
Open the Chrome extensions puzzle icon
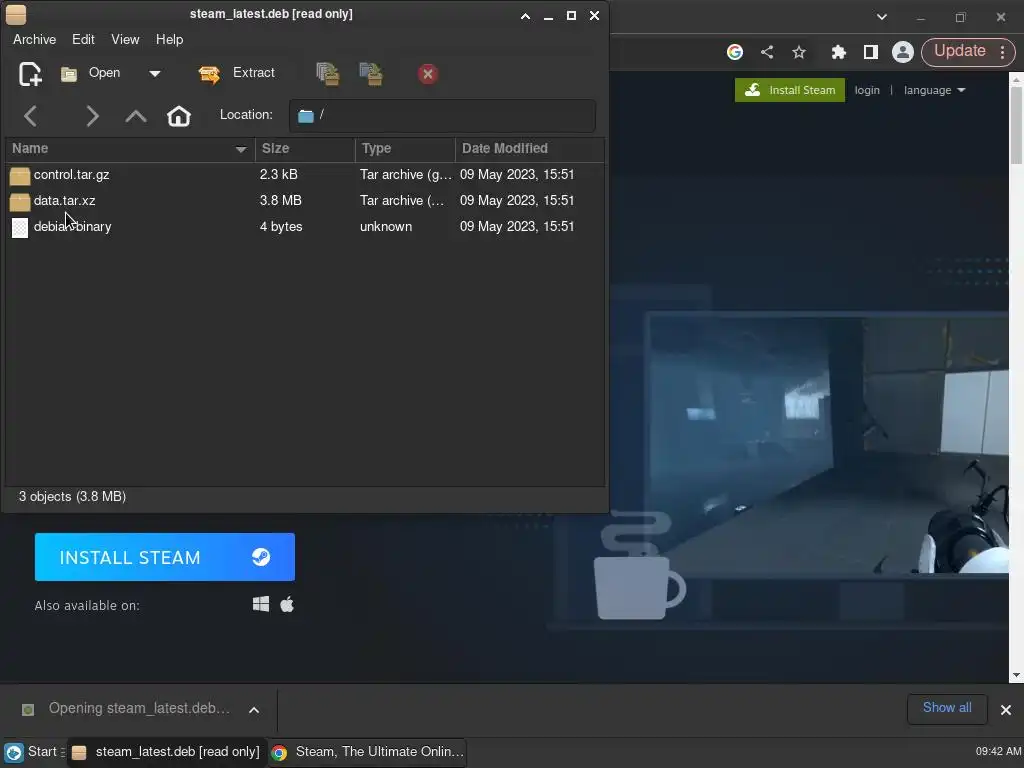(839, 52)
